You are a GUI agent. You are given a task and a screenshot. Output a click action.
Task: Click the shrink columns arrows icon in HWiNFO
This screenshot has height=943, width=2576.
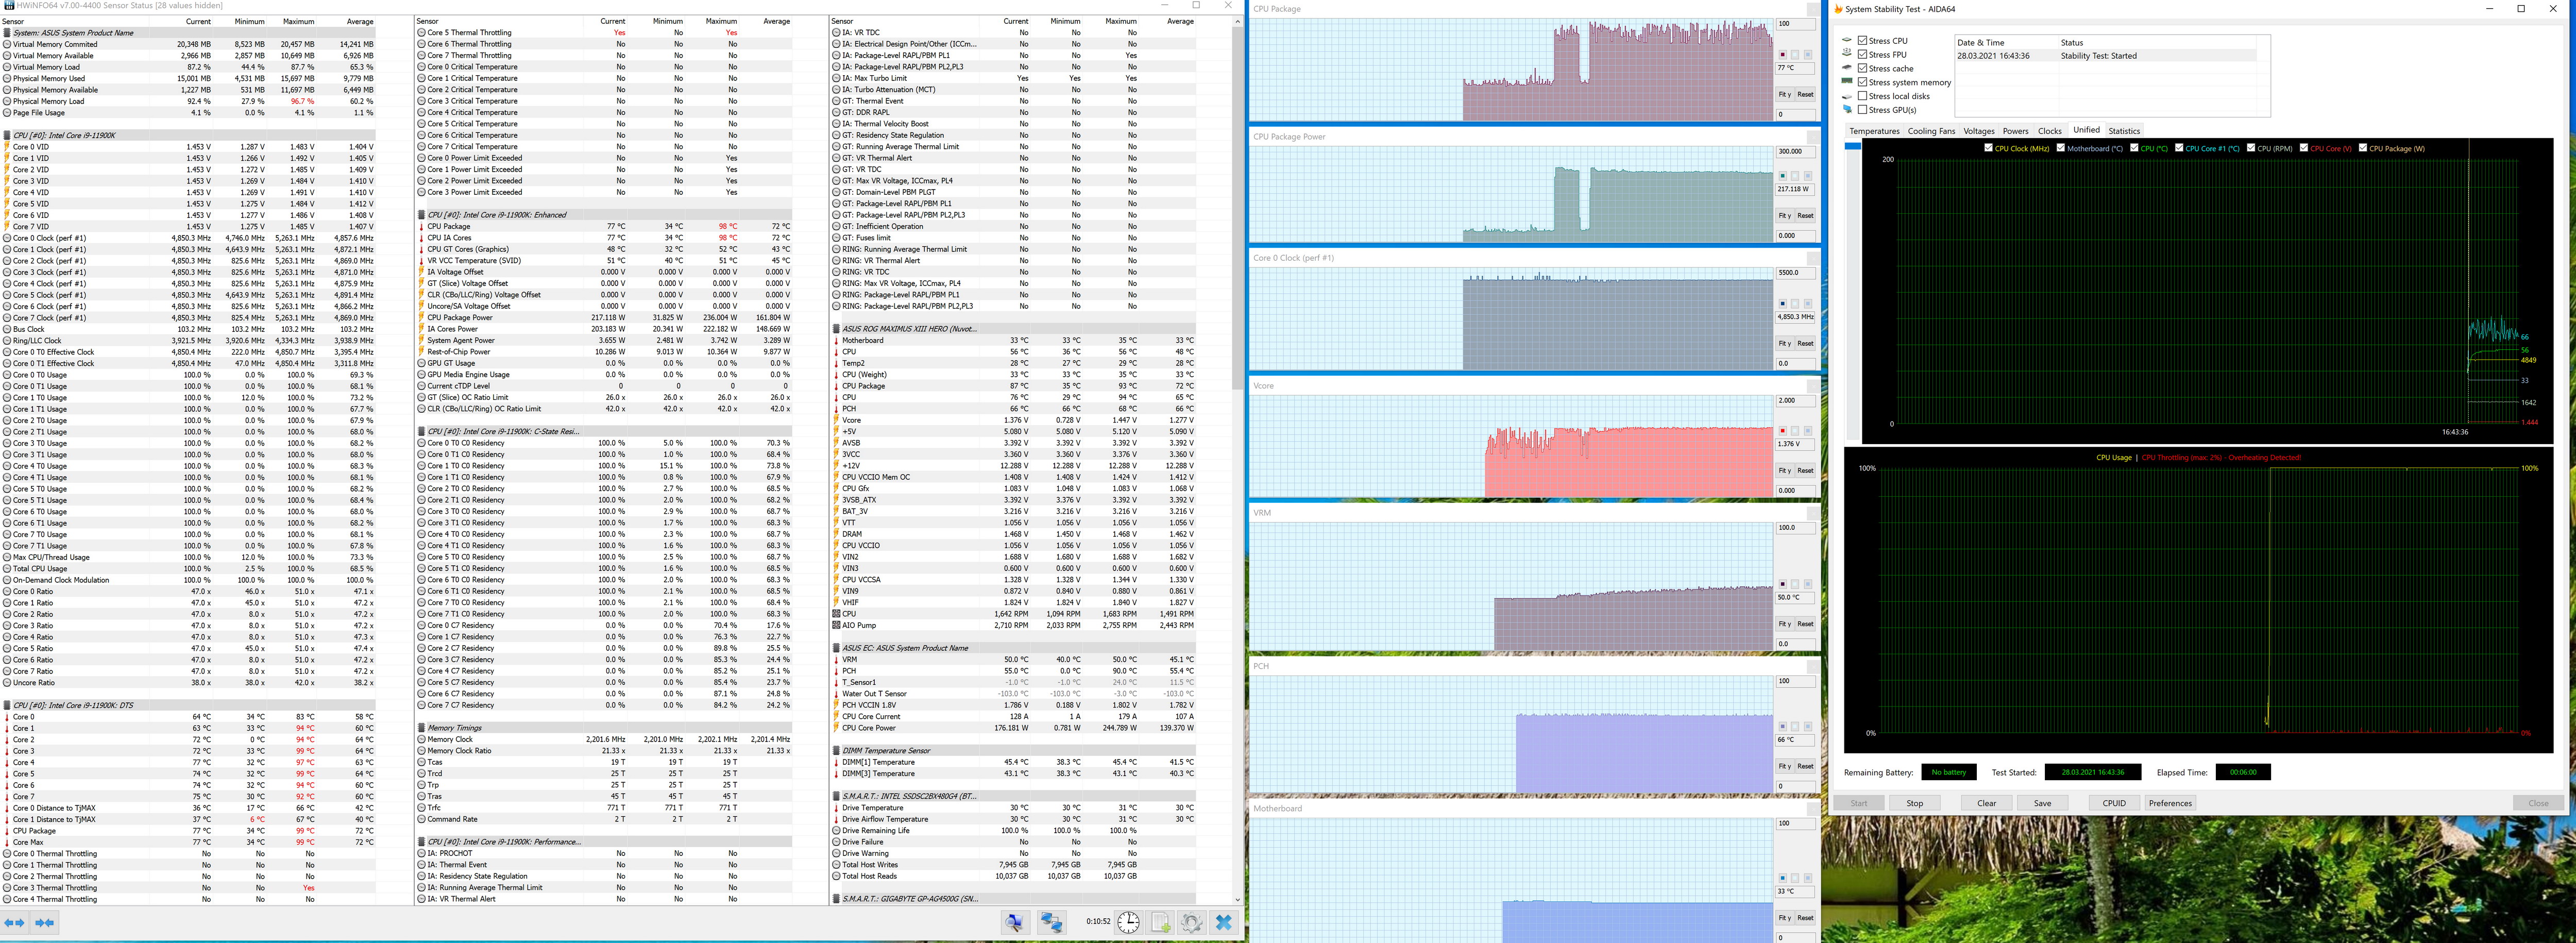[45, 922]
